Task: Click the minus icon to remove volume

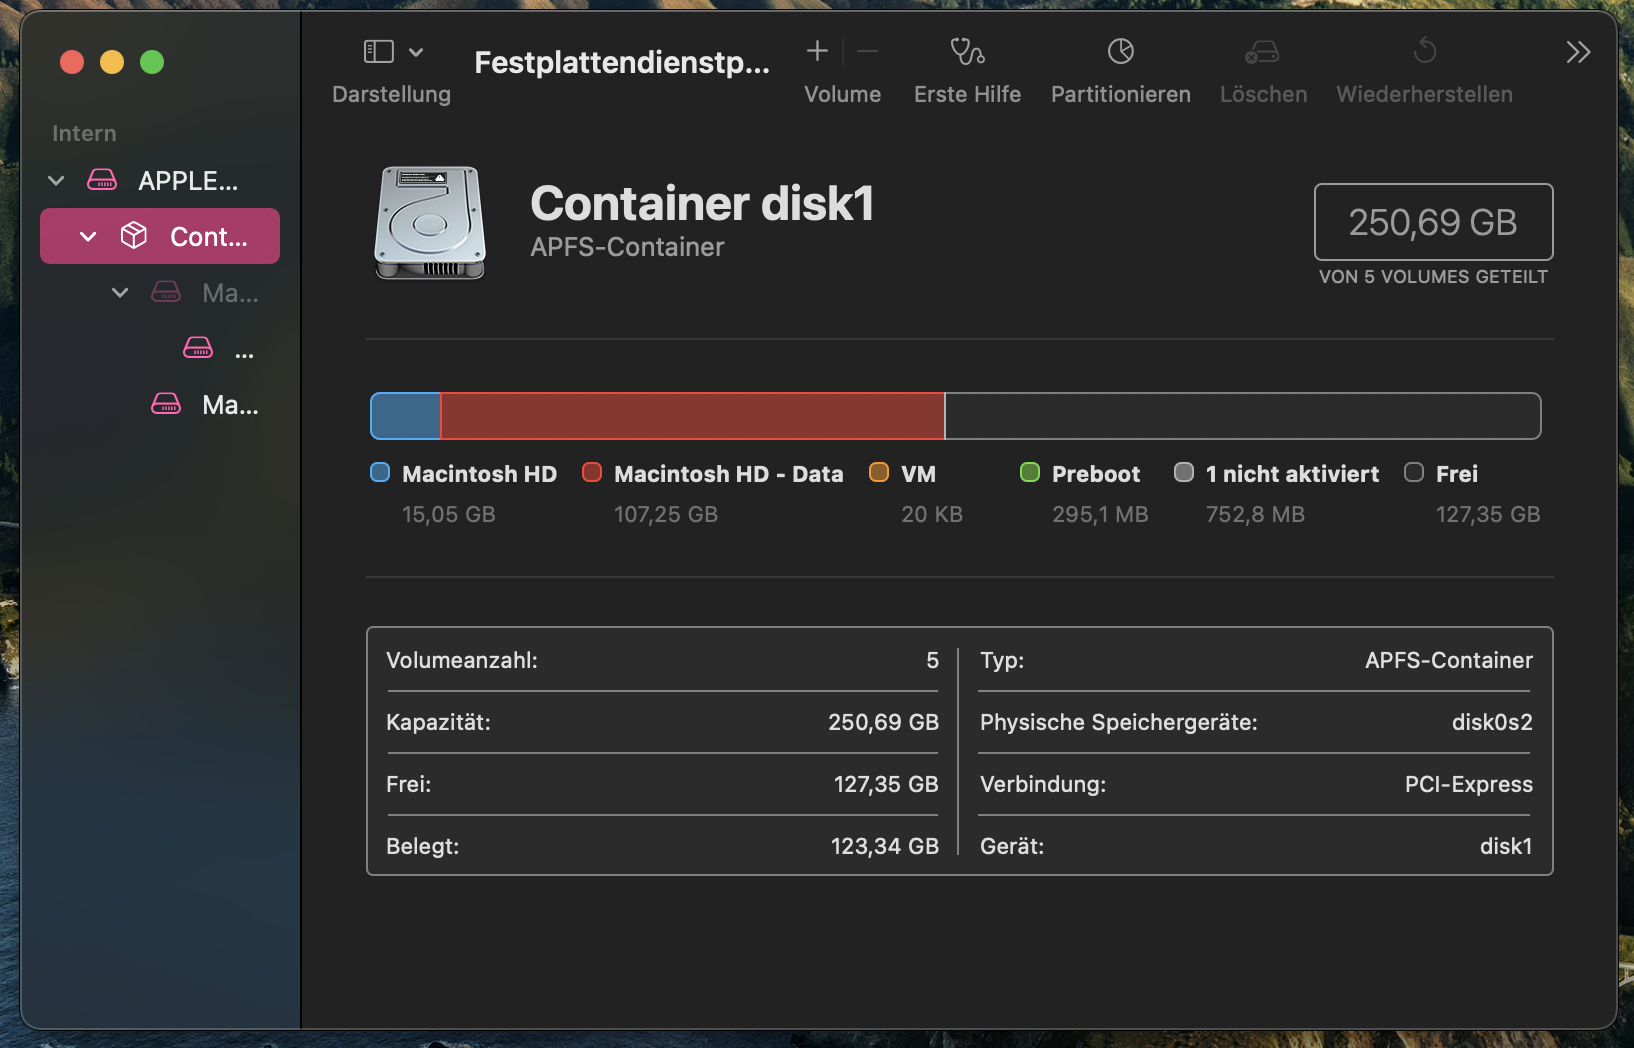Action: click(x=868, y=51)
